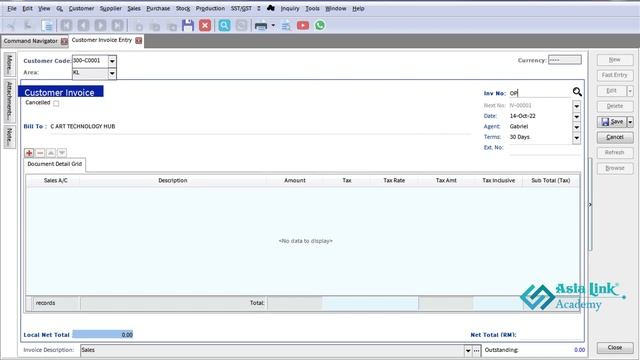
Task: Switch to the Command Navigator tab
Action: click(x=31, y=41)
